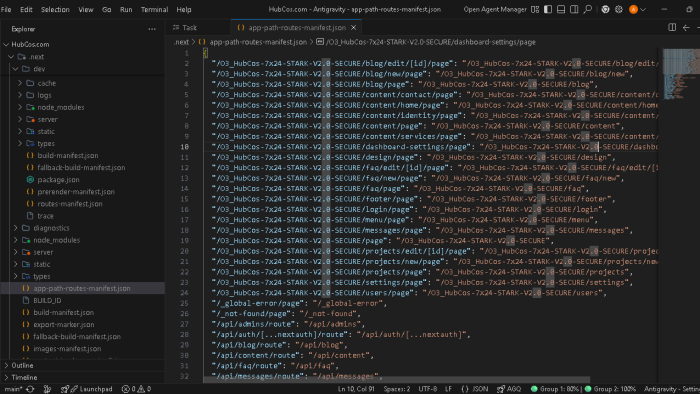This screenshot has height=394, width=700.
Task: Toggle bottom panel layout icon
Action: tap(561, 9)
